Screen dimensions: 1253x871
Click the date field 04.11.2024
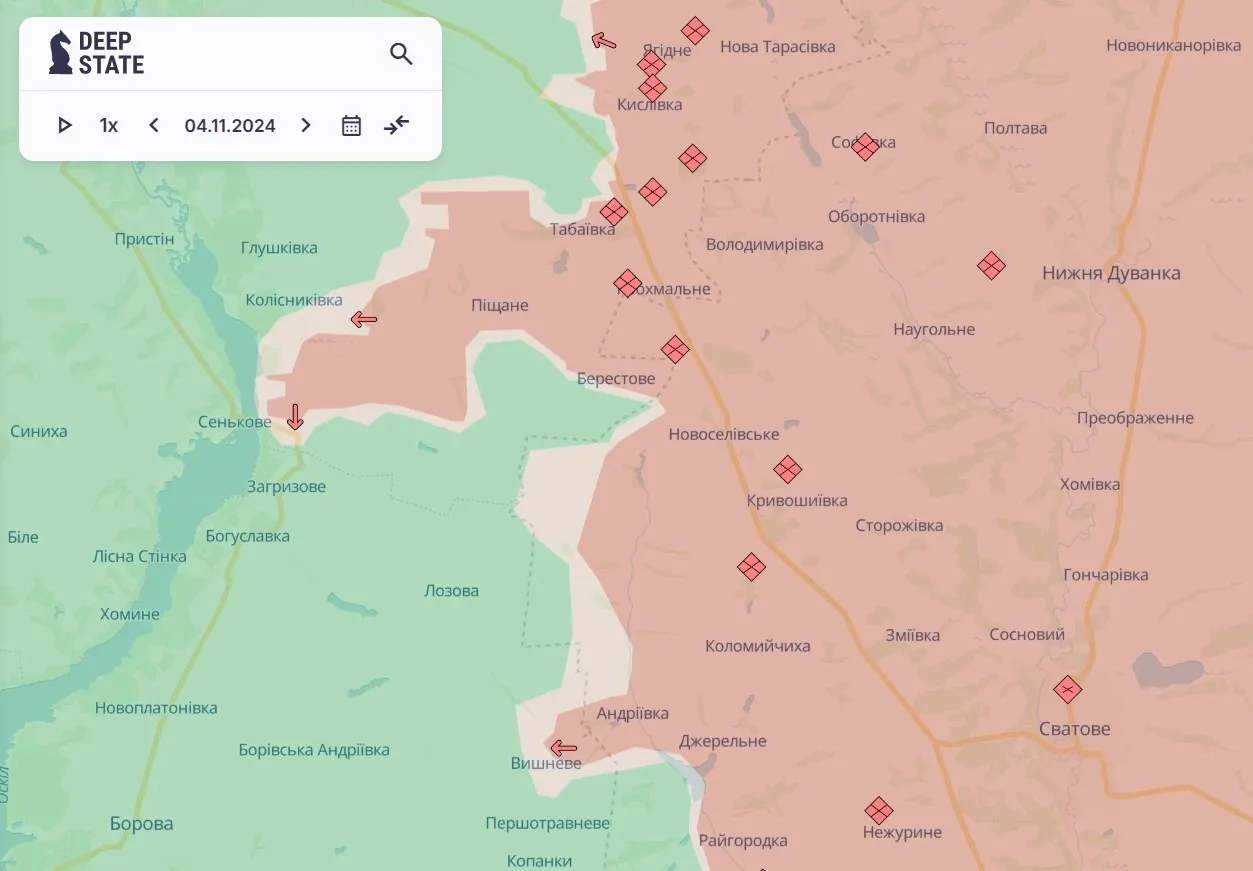coord(230,125)
